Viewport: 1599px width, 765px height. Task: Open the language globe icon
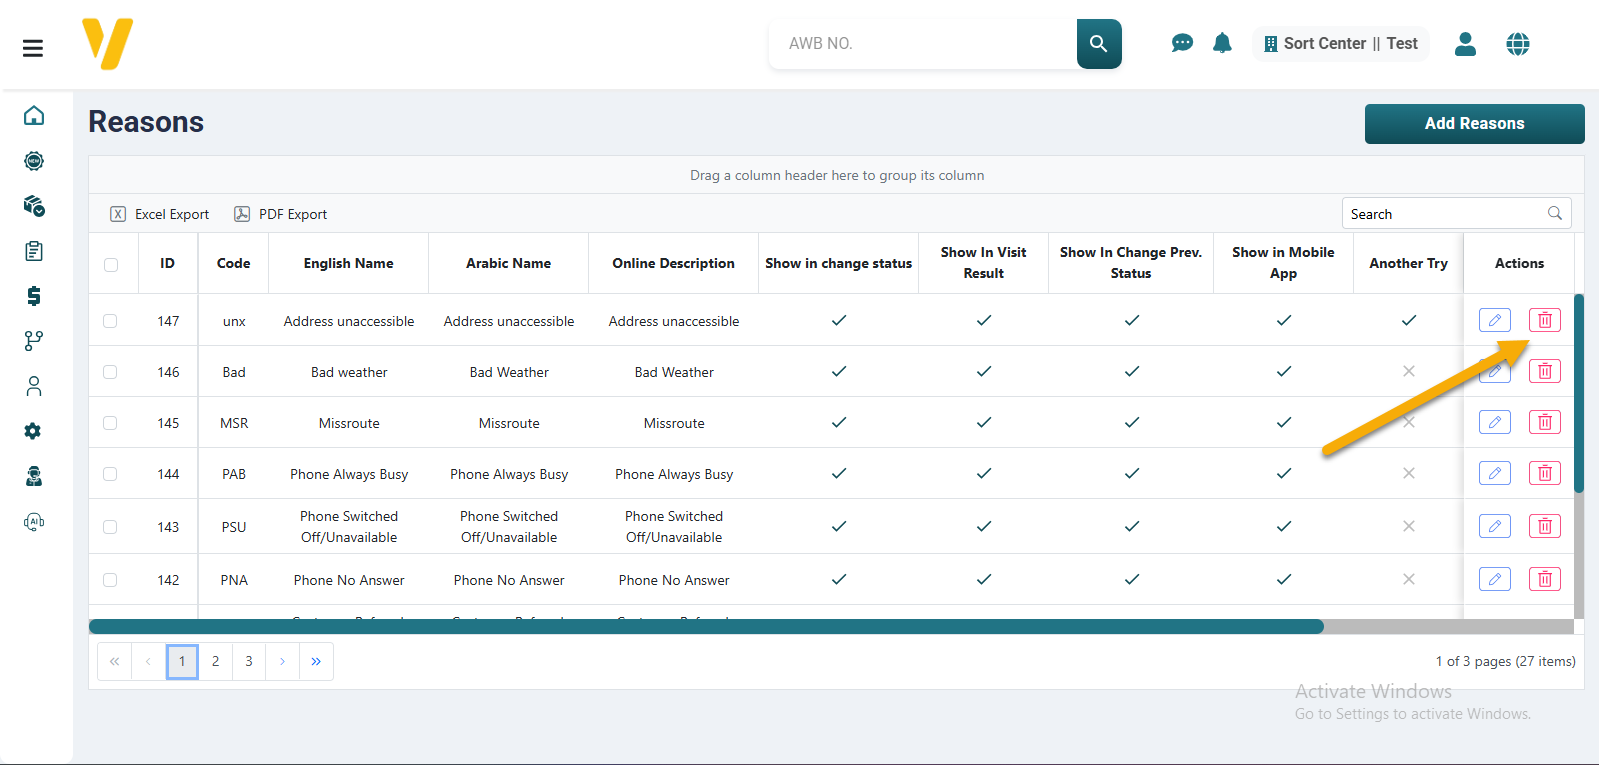coord(1517,44)
